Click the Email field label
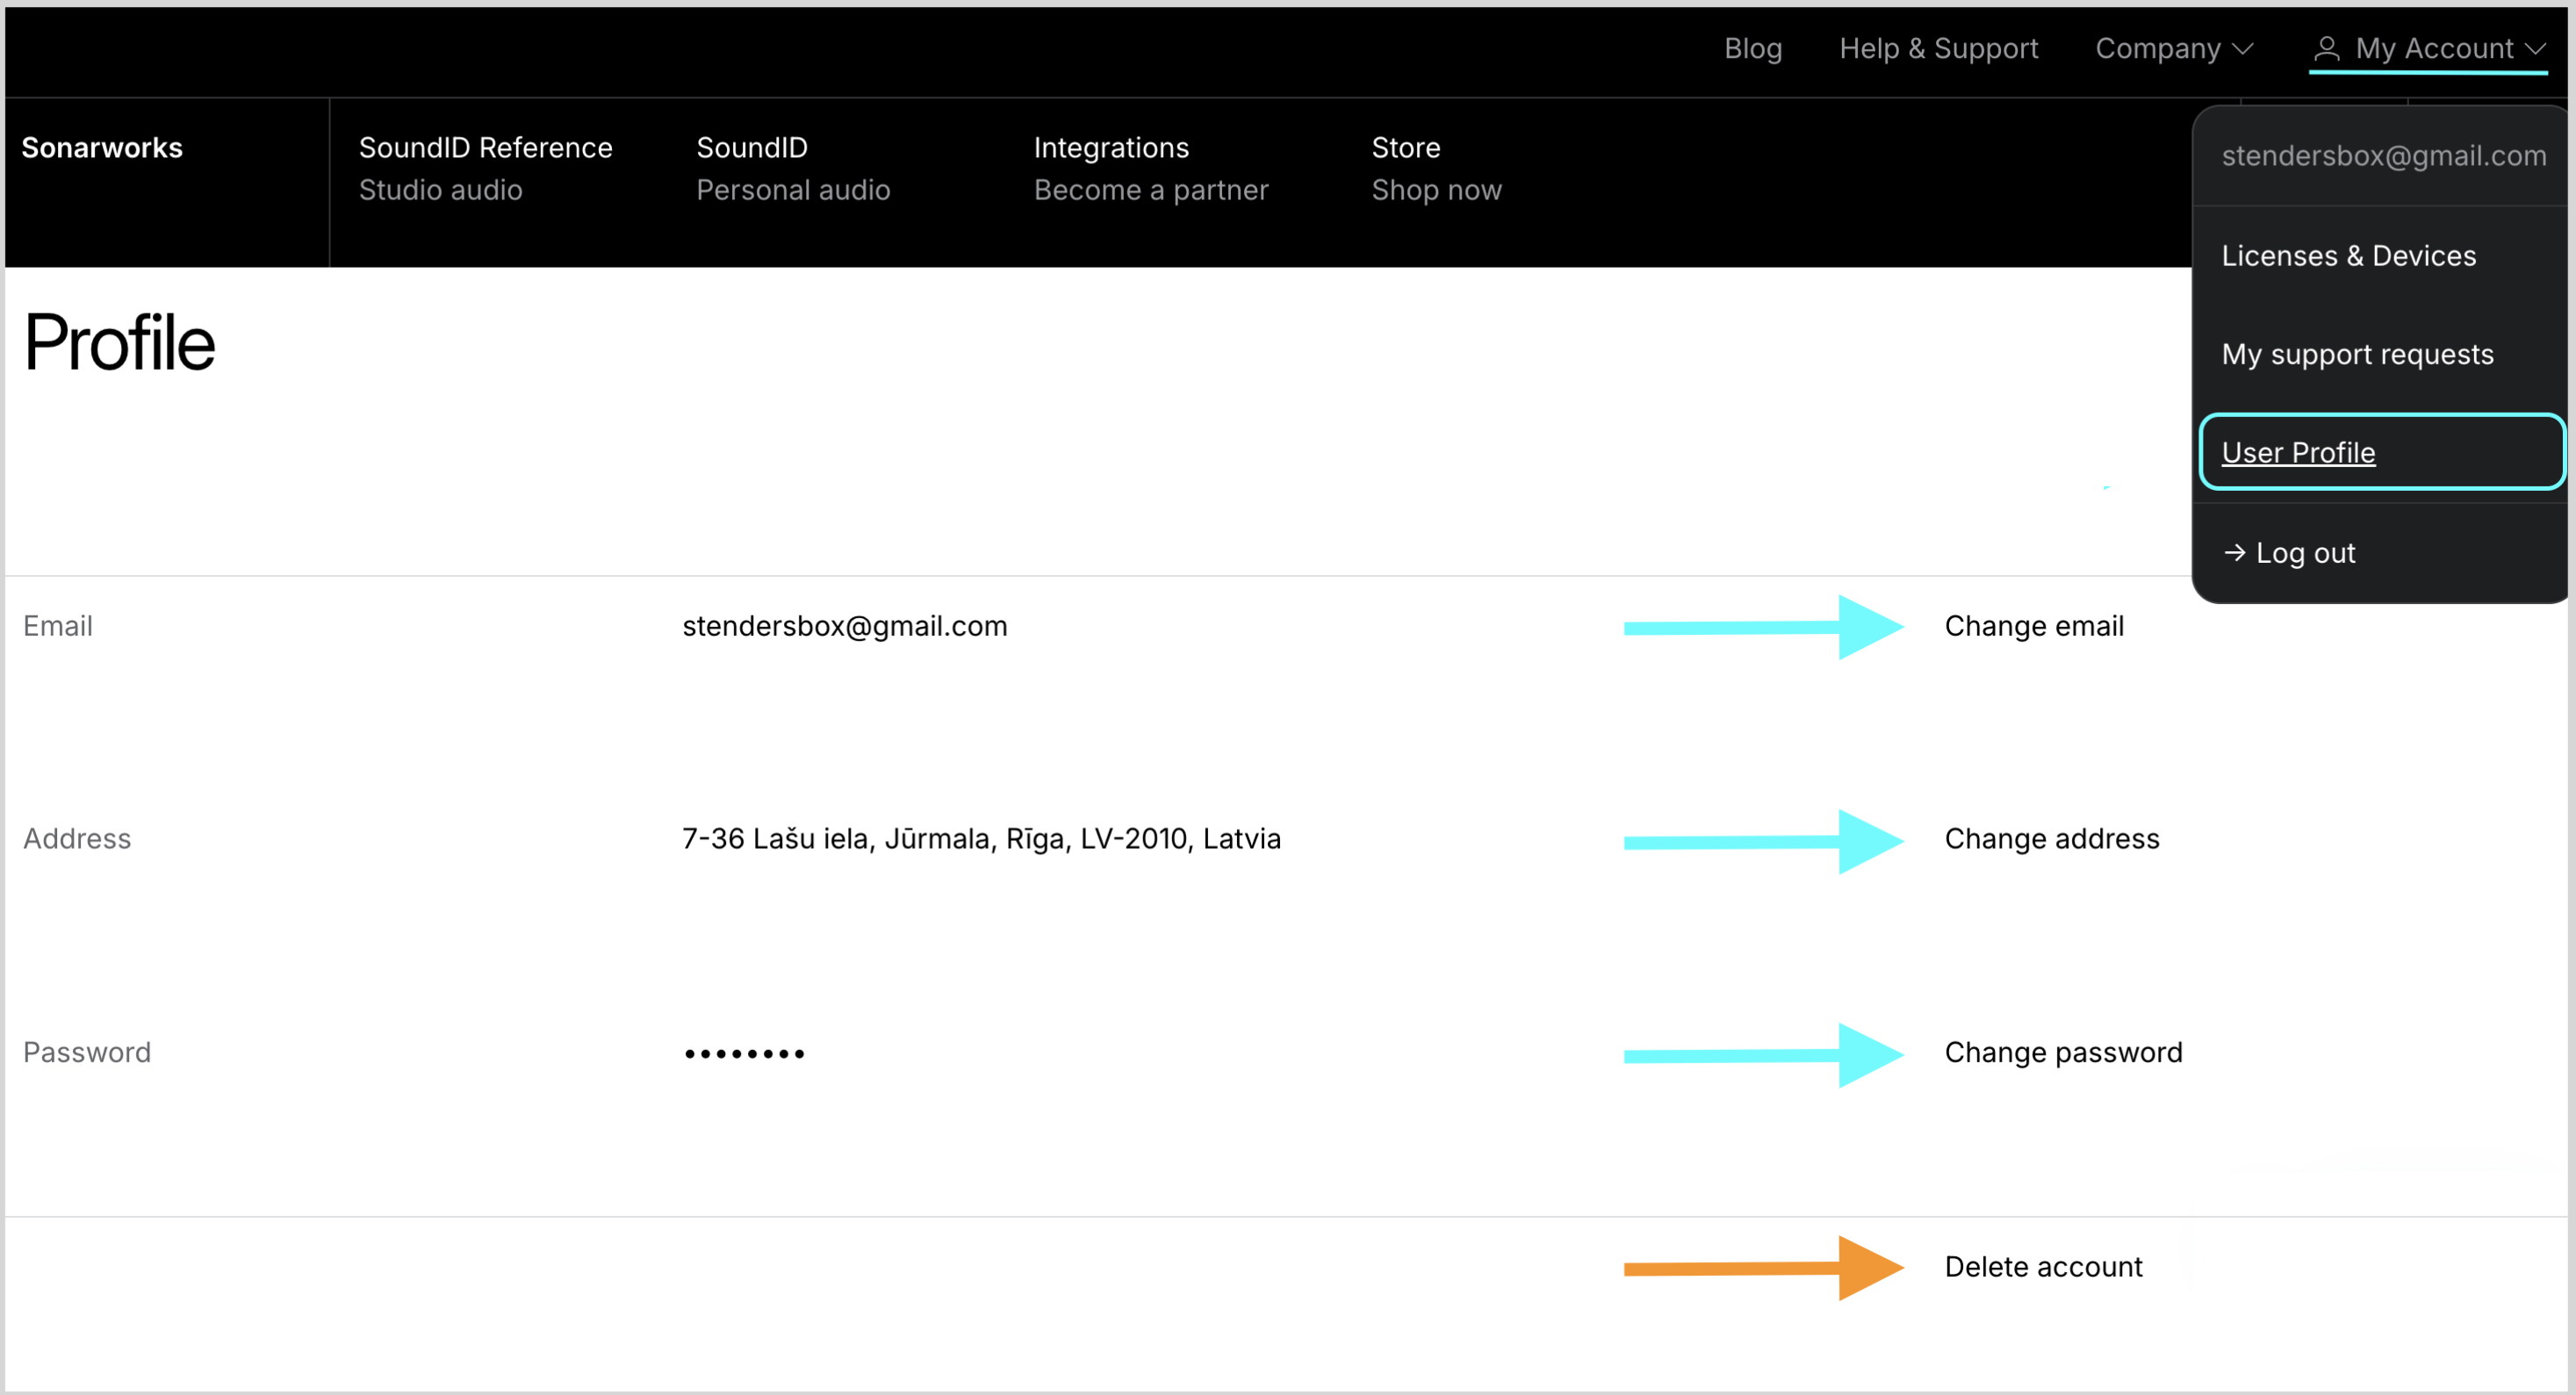The image size is (2576, 1395). [x=58, y=626]
